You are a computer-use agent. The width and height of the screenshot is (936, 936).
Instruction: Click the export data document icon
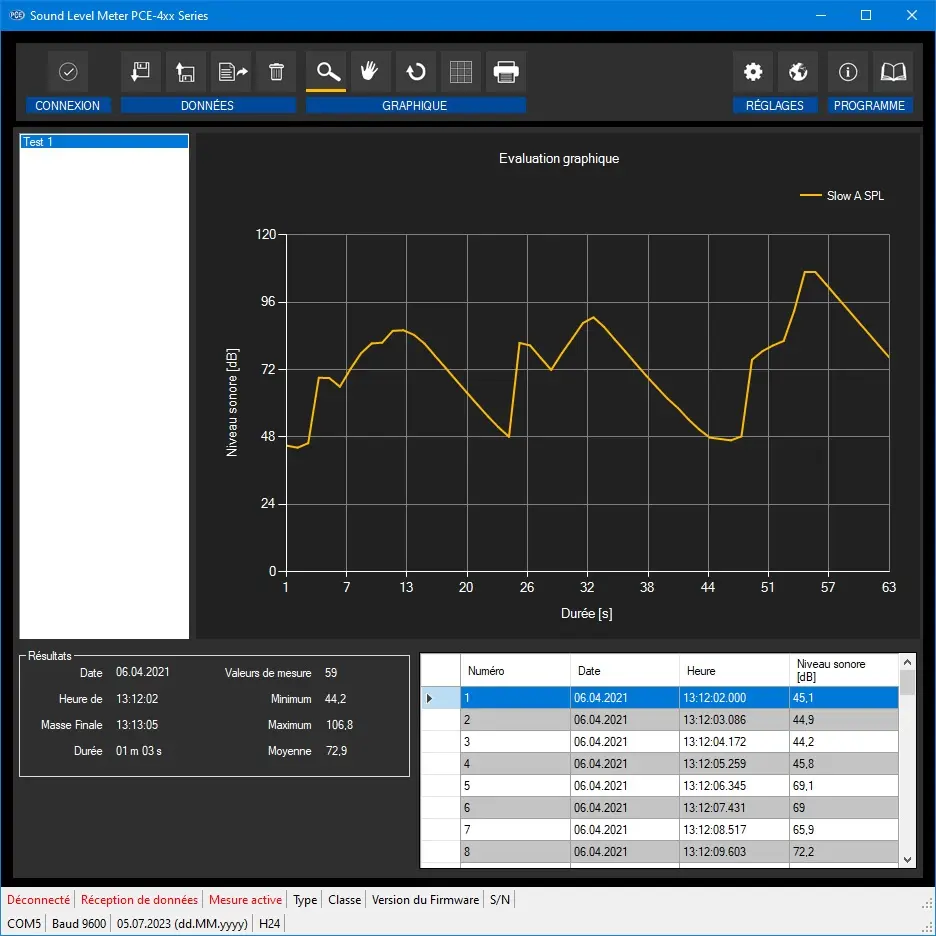pyautogui.click(x=232, y=72)
